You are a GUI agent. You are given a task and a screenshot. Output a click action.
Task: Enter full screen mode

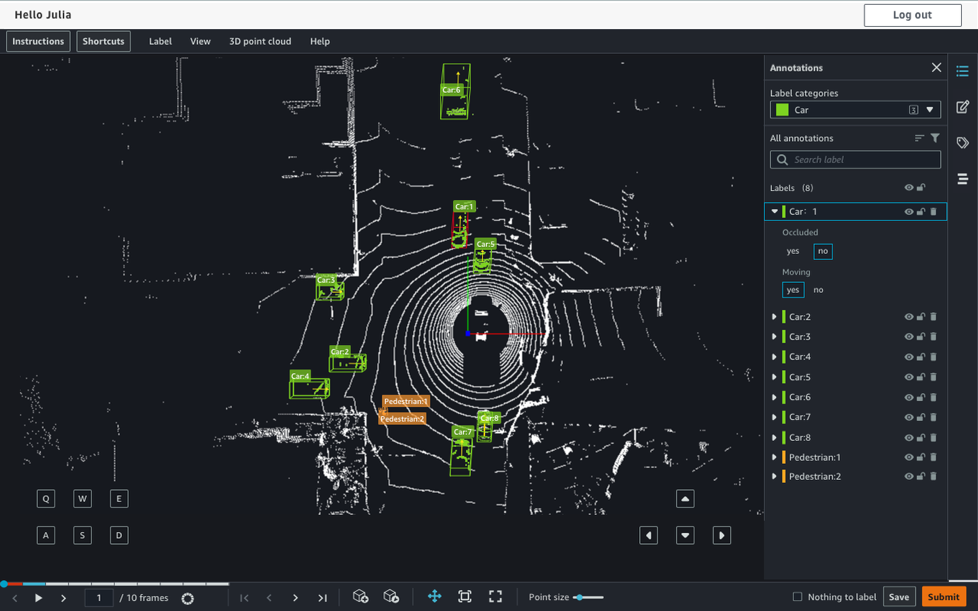(495, 596)
